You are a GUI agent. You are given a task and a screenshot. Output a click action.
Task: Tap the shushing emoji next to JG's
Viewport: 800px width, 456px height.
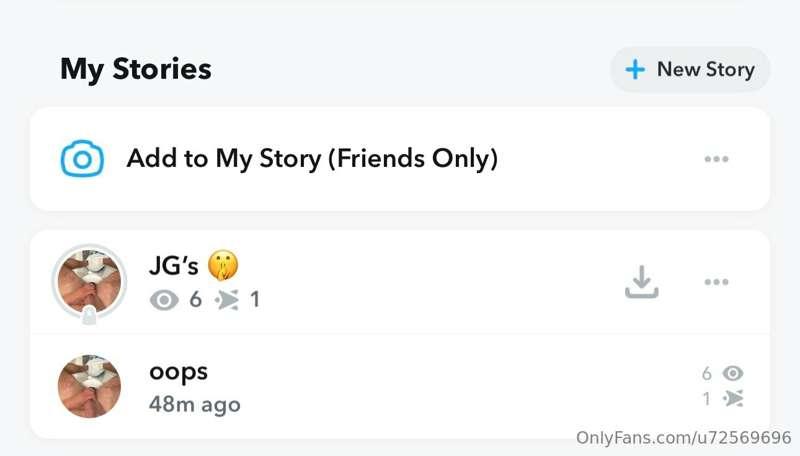223,266
